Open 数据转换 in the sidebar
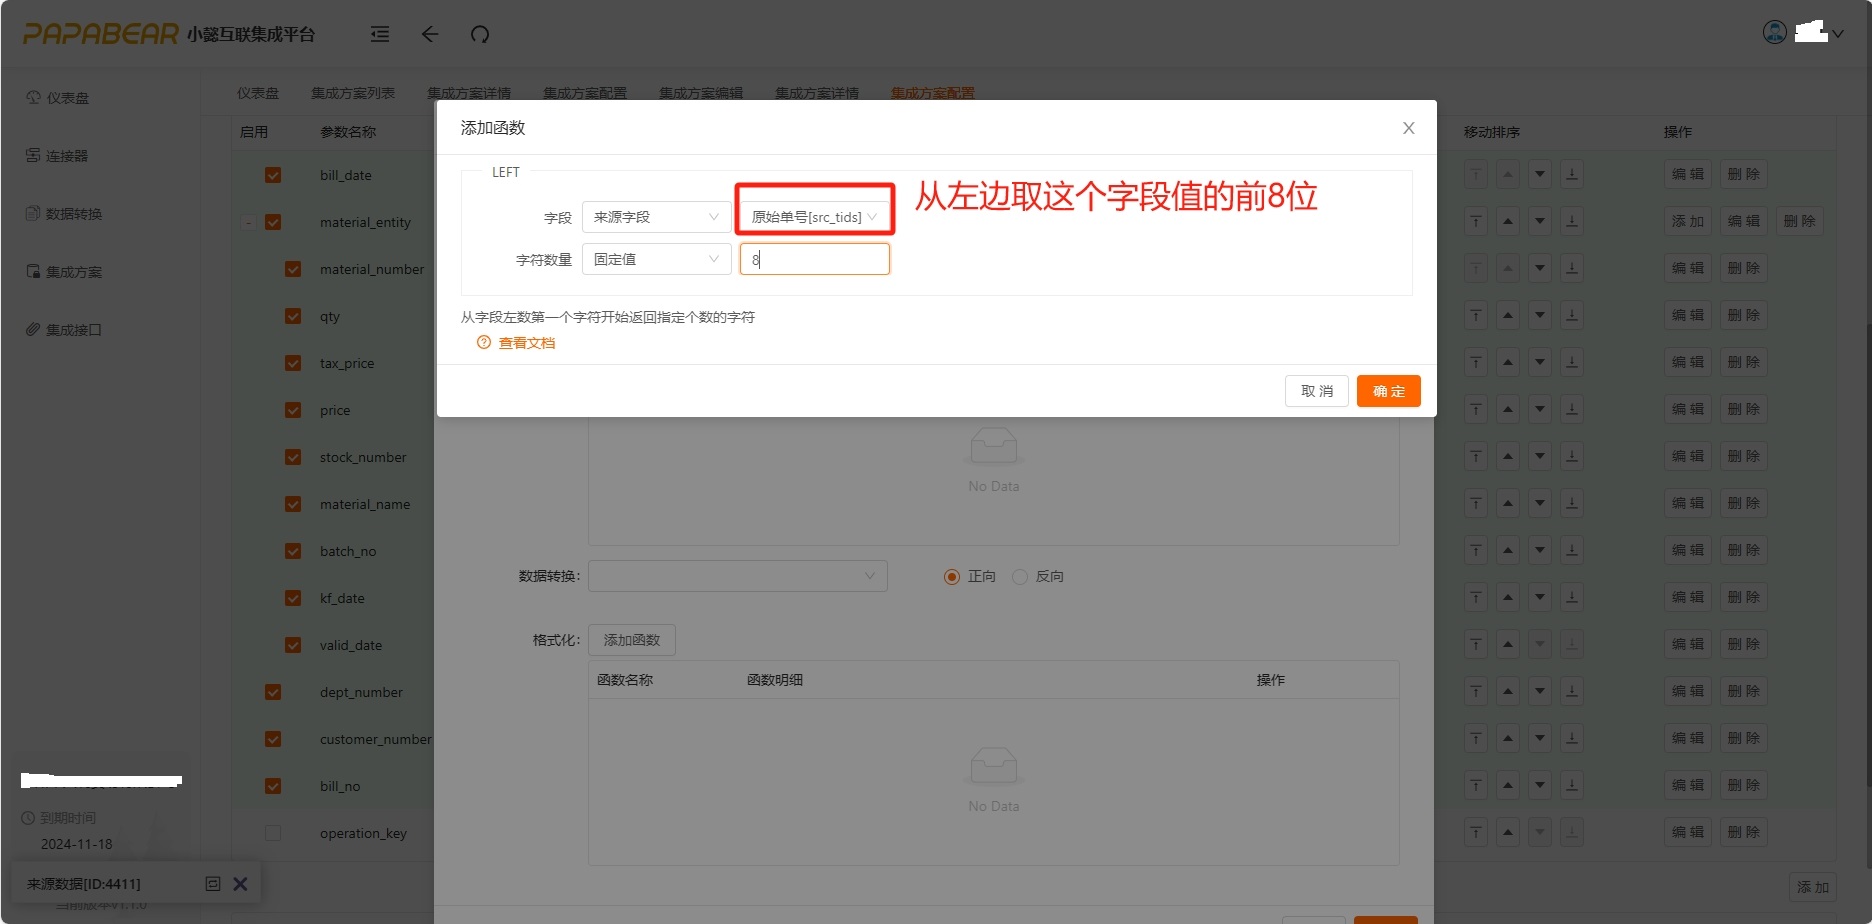 pyautogui.click(x=73, y=214)
